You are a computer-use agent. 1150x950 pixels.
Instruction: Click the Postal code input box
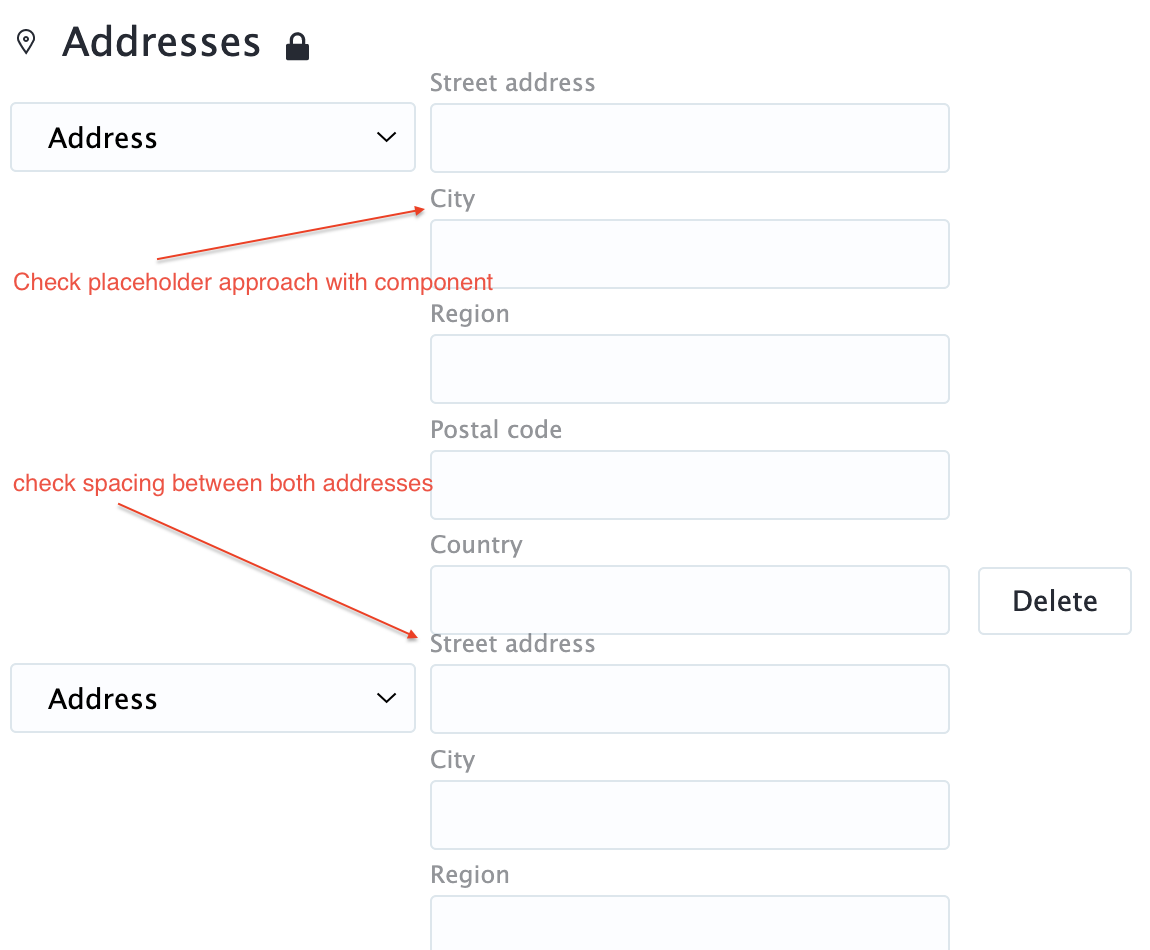(689, 485)
